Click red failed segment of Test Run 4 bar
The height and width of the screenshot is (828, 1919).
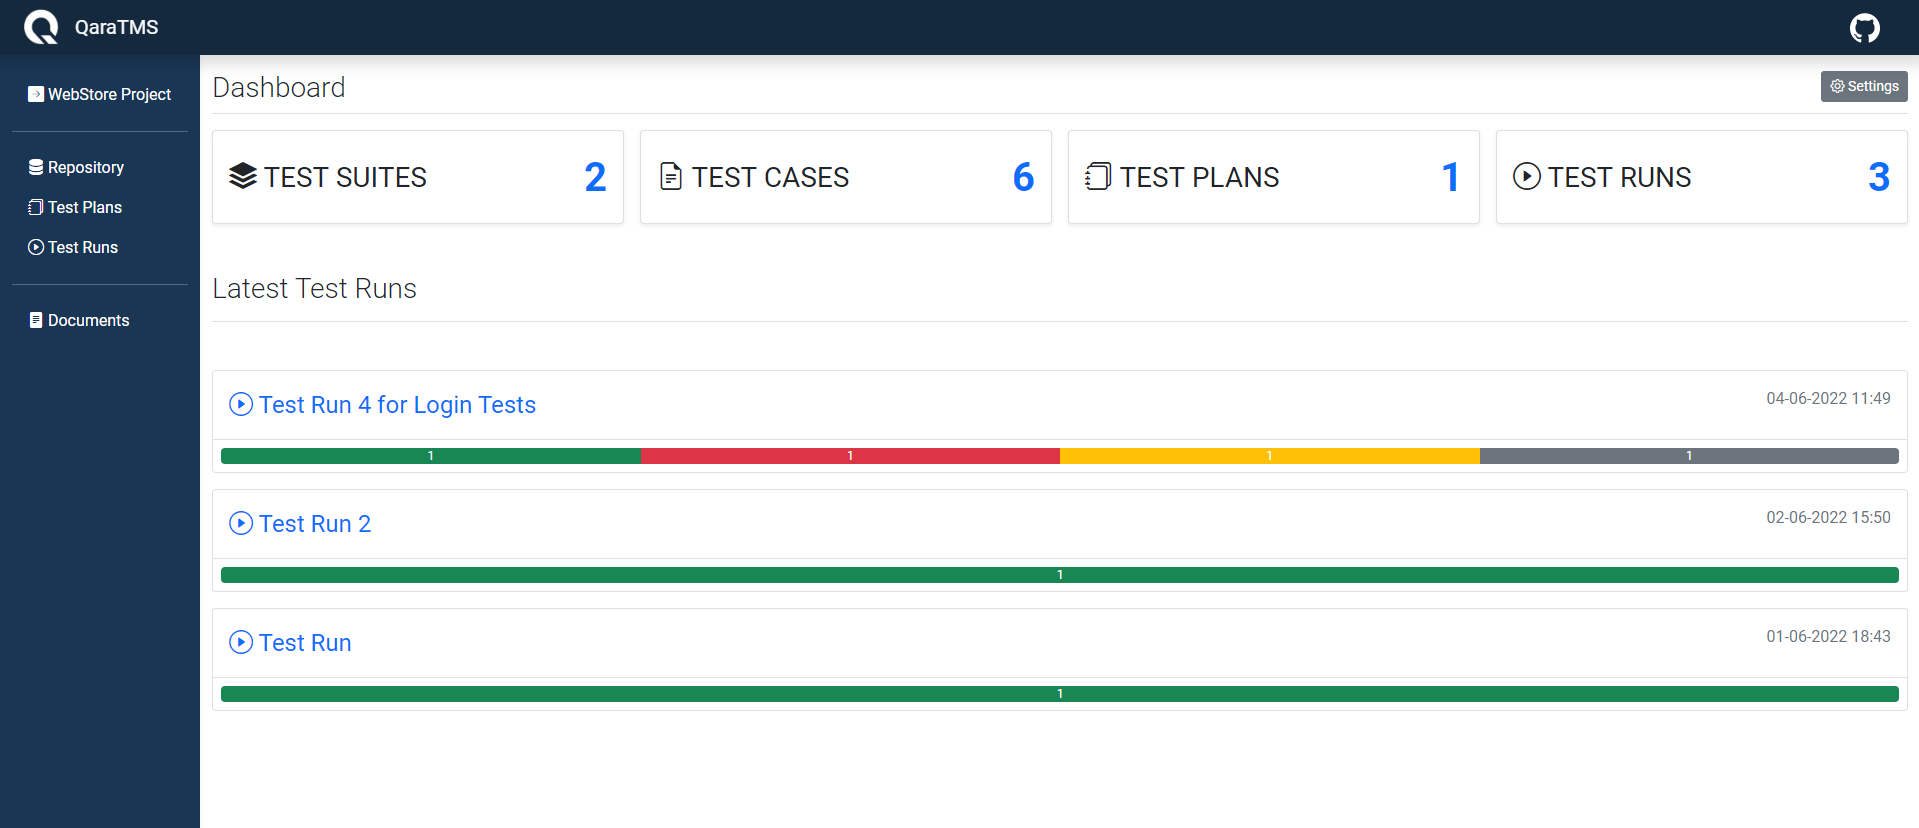tap(850, 456)
